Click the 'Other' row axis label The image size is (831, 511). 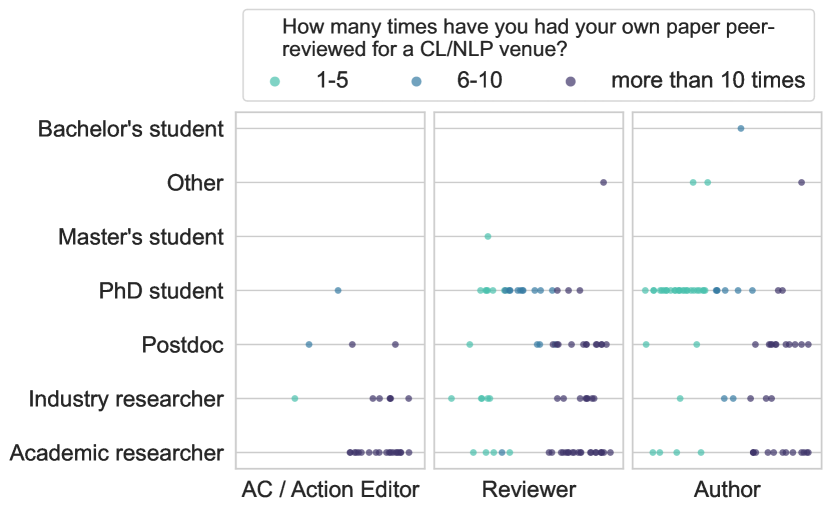pos(196,183)
